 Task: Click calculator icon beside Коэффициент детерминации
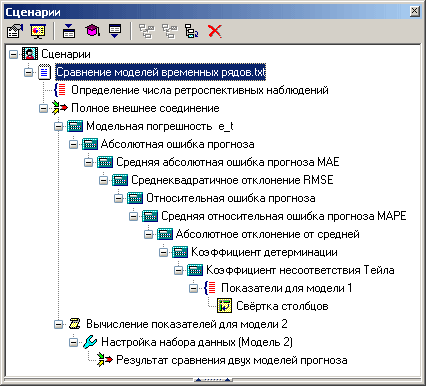tap(180, 252)
